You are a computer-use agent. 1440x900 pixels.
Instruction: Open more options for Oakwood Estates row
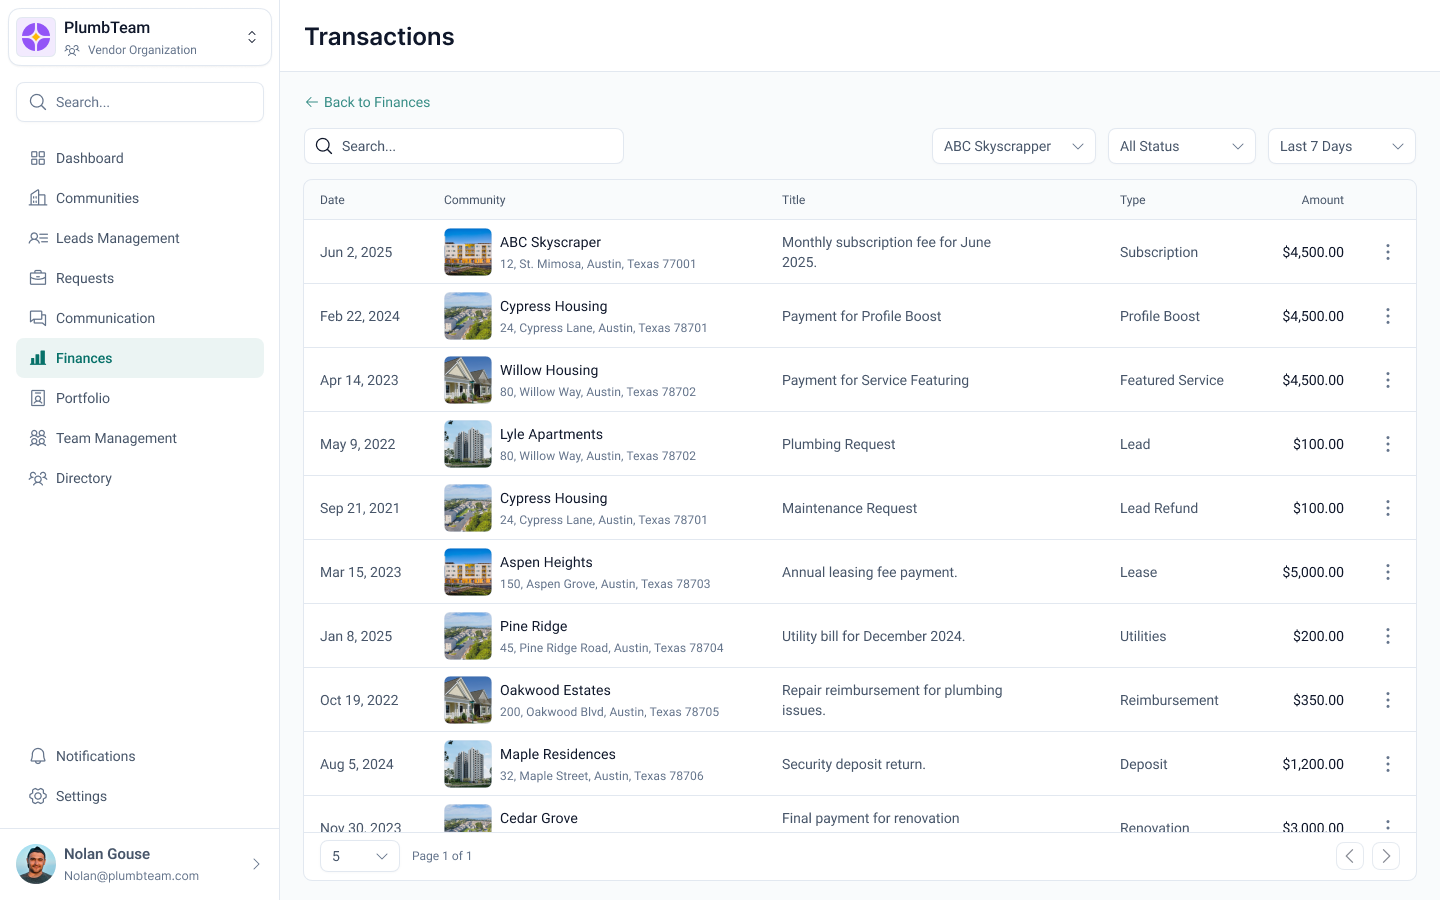[1387, 700]
